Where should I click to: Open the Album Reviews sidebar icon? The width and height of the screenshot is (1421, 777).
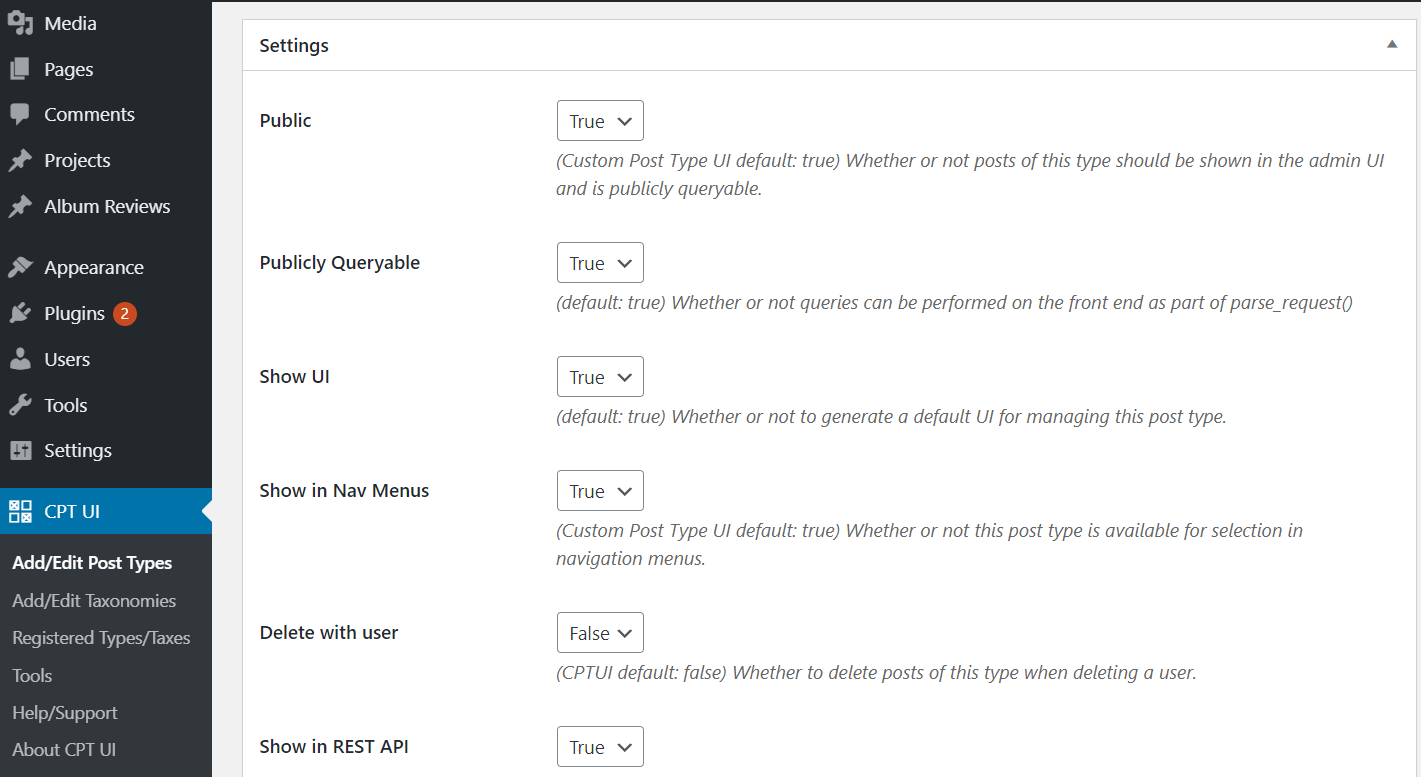click(20, 206)
